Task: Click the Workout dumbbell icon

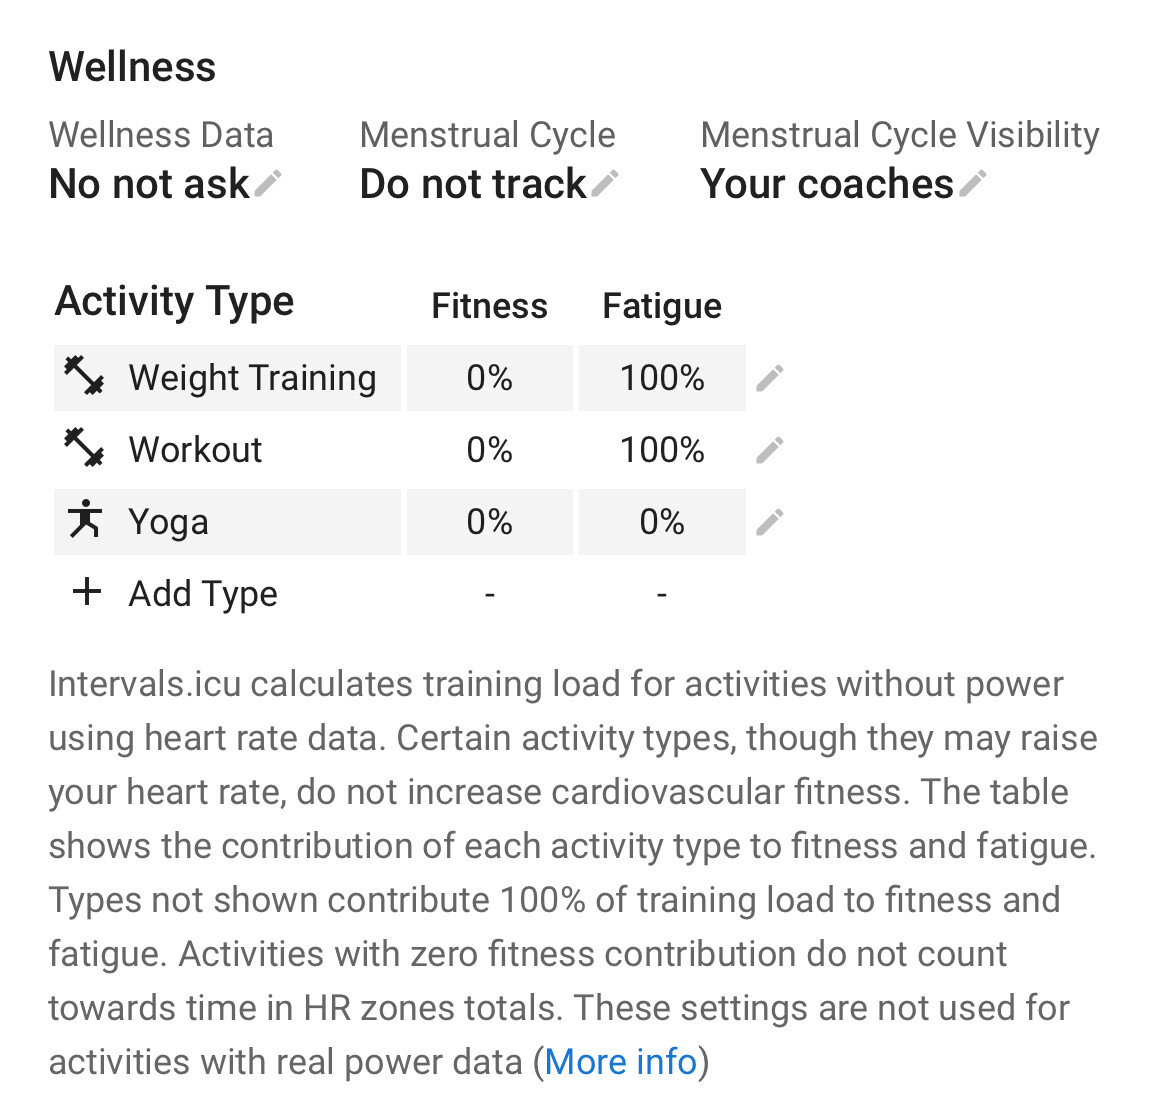Action: (x=84, y=448)
